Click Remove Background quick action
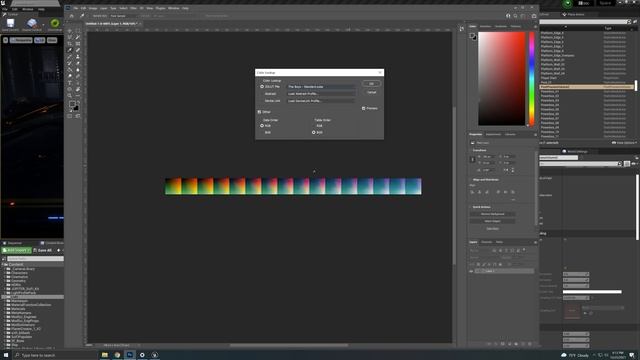 (493, 214)
